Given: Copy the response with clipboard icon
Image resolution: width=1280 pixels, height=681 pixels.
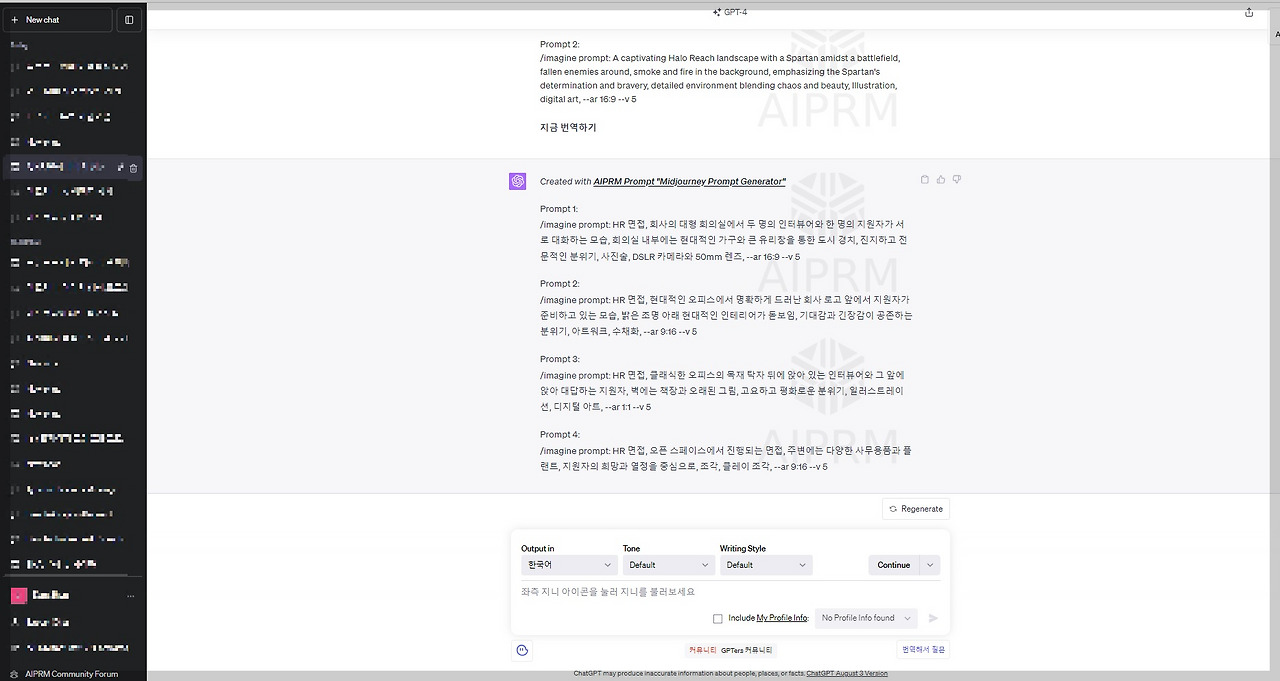Looking at the screenshot, I should point(924,179).
